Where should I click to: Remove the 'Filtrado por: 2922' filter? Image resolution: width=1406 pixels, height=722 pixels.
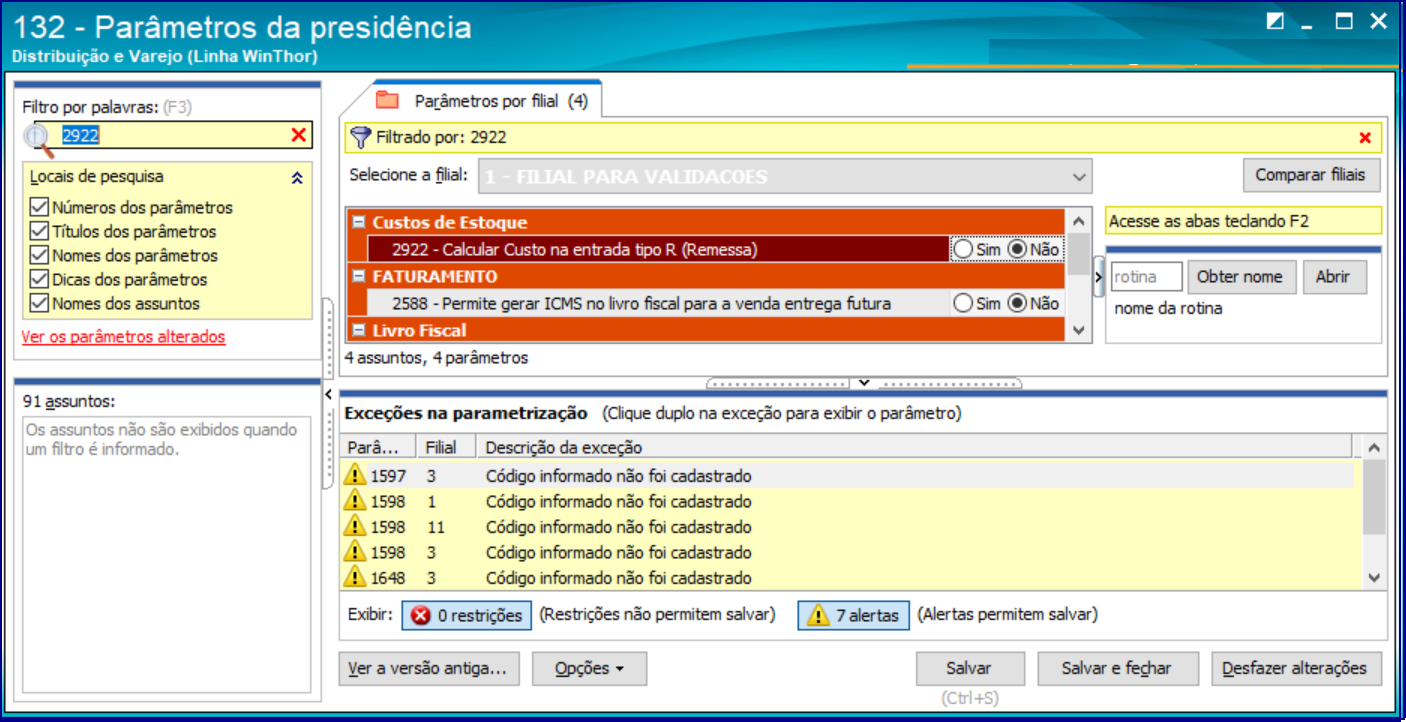(1365, 138)
